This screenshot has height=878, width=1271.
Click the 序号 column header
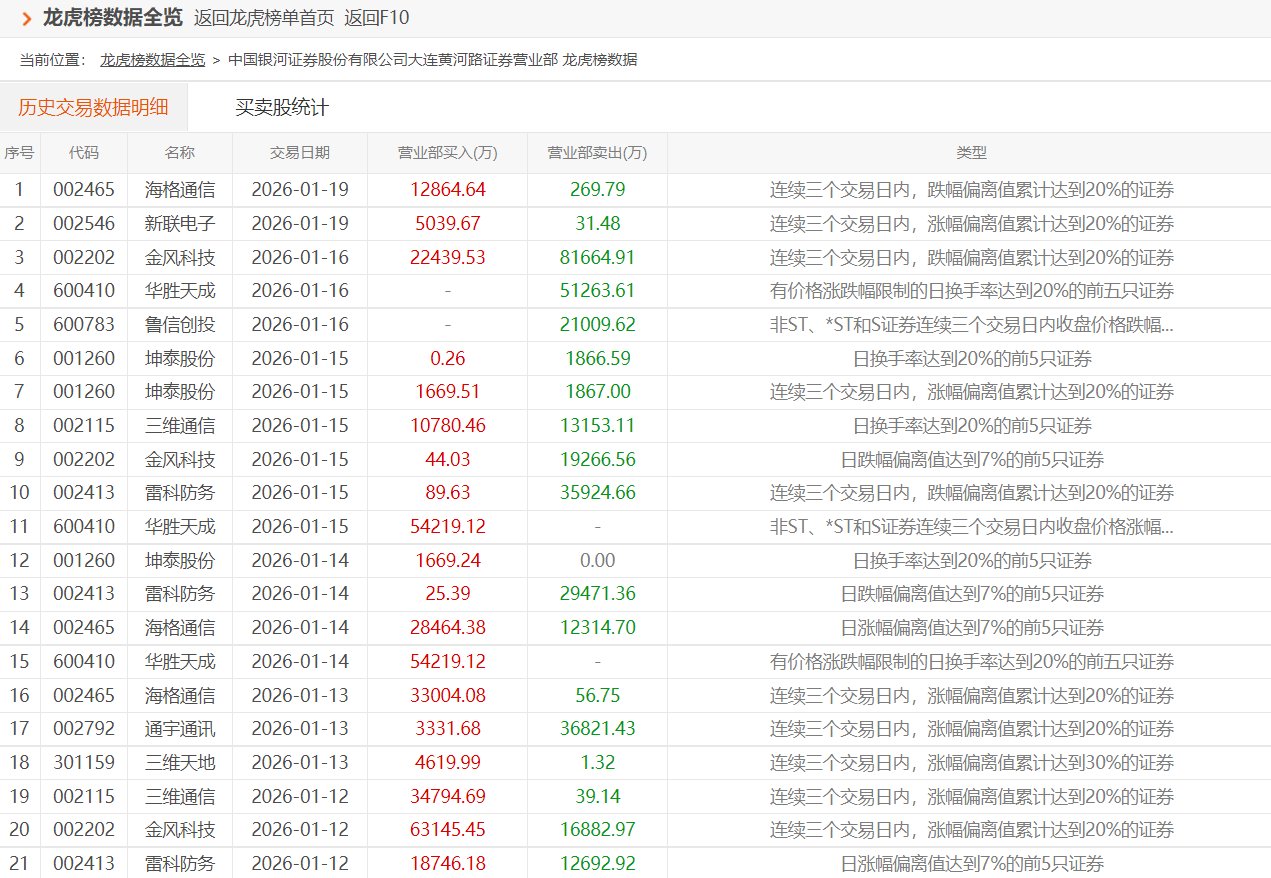tap(19, 153)
